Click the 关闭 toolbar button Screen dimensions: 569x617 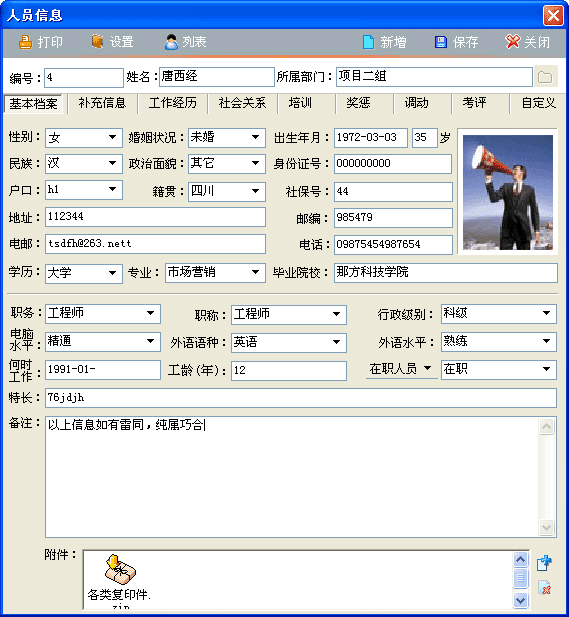[528, 42]
